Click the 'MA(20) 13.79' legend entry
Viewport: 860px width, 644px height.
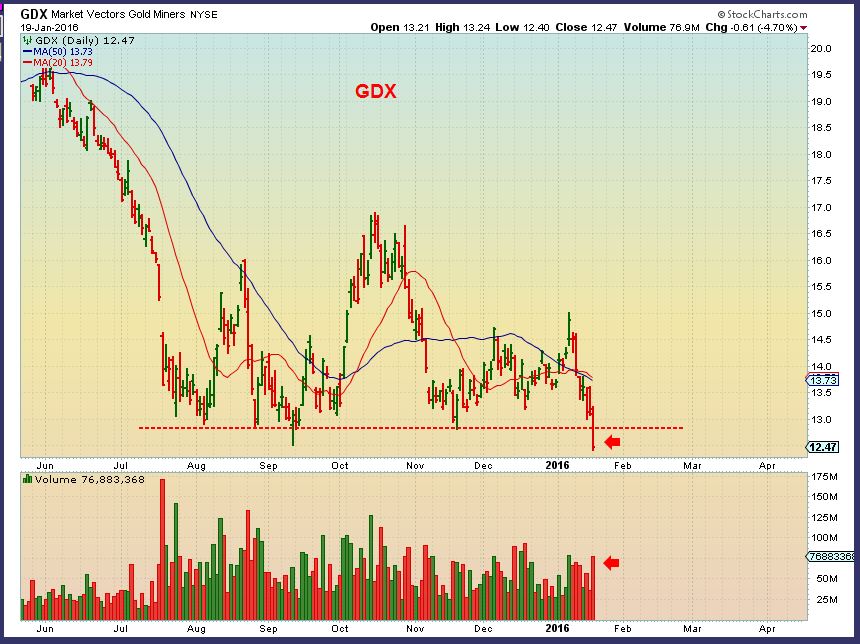click(x=63, y=63)
